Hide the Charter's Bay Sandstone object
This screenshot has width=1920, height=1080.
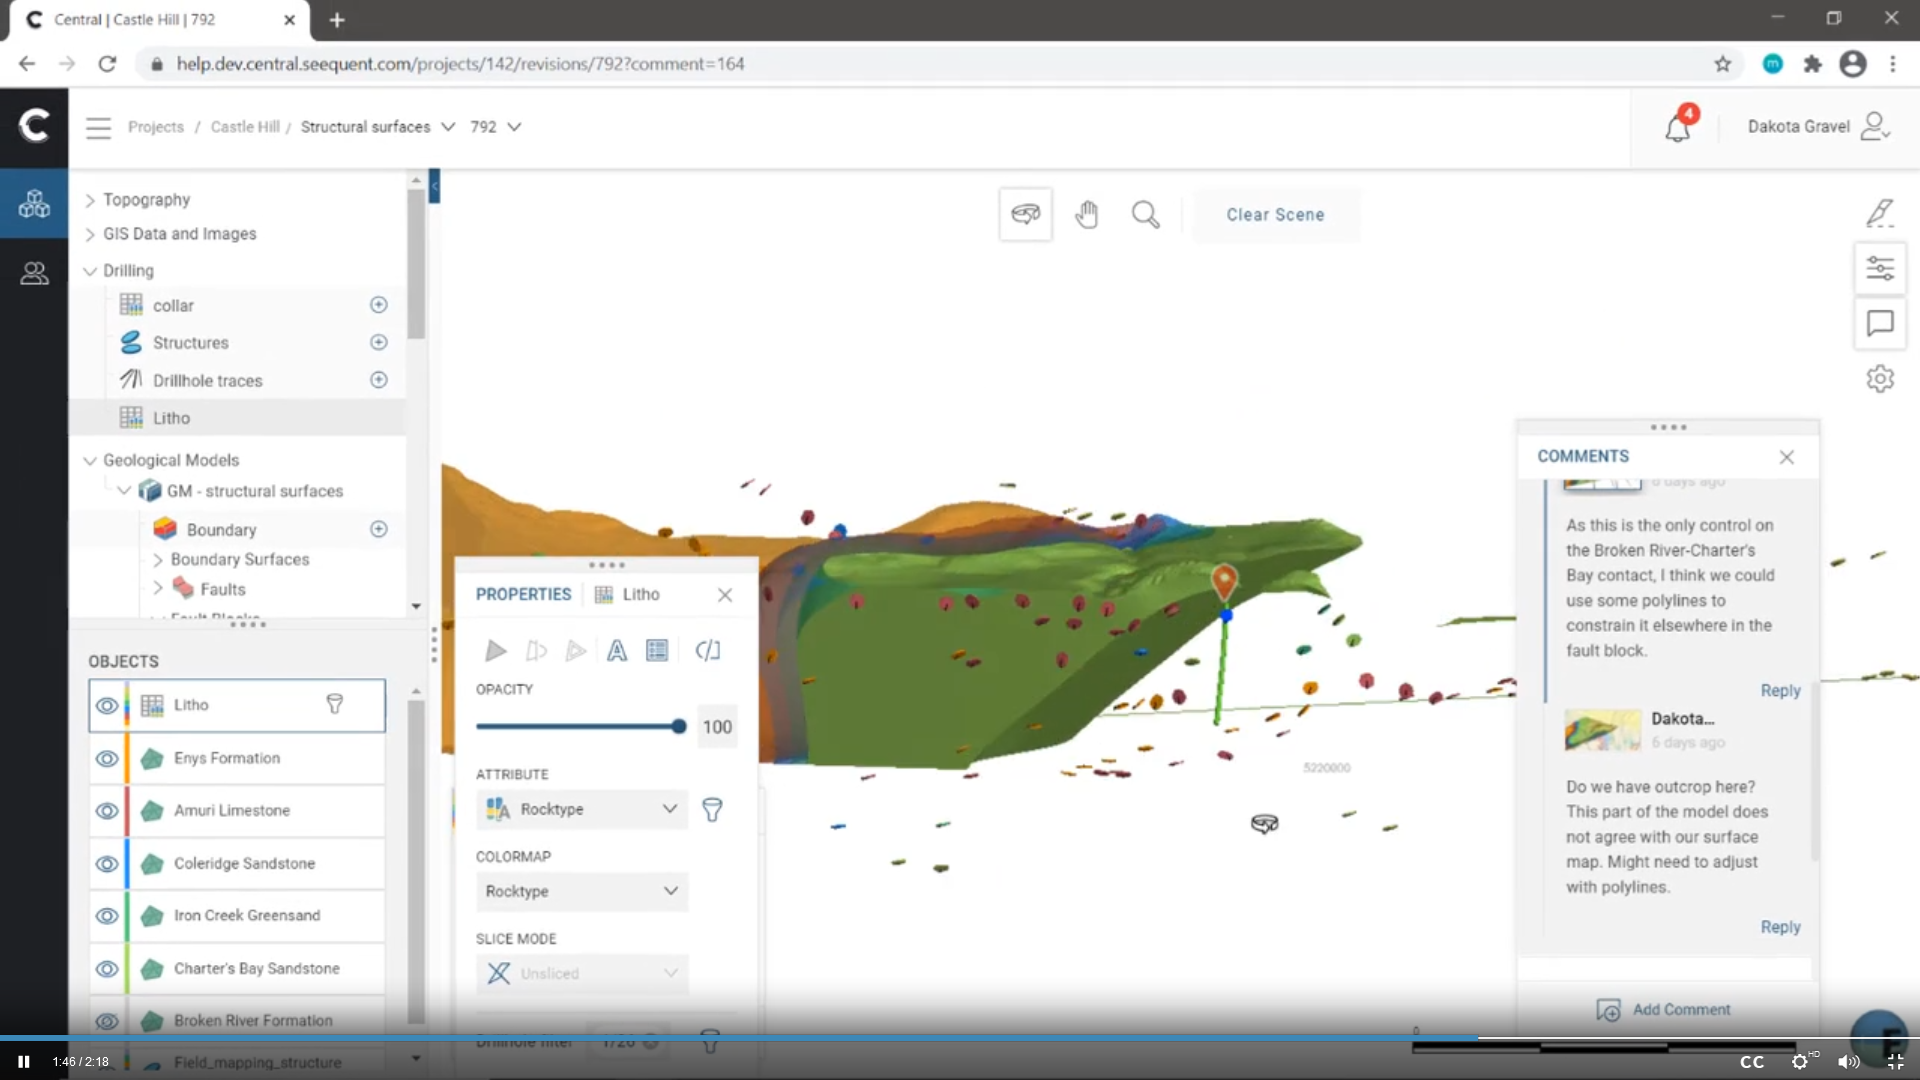click(x=107, y=969)
